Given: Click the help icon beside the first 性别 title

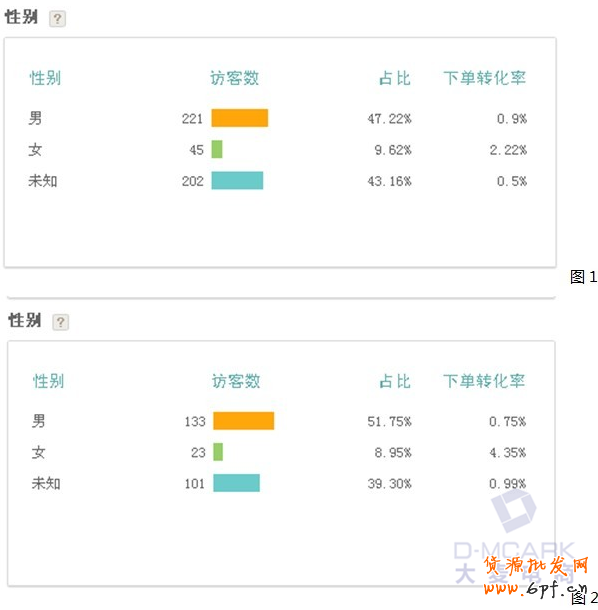Looking at the screenshot, I should point(57,19).
